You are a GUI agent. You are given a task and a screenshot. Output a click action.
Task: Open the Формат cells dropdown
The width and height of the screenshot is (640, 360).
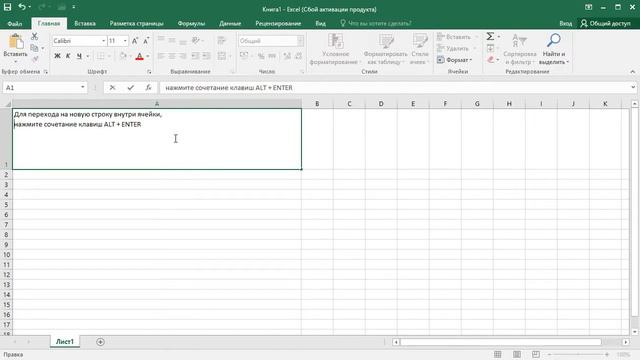pos(455,60)
